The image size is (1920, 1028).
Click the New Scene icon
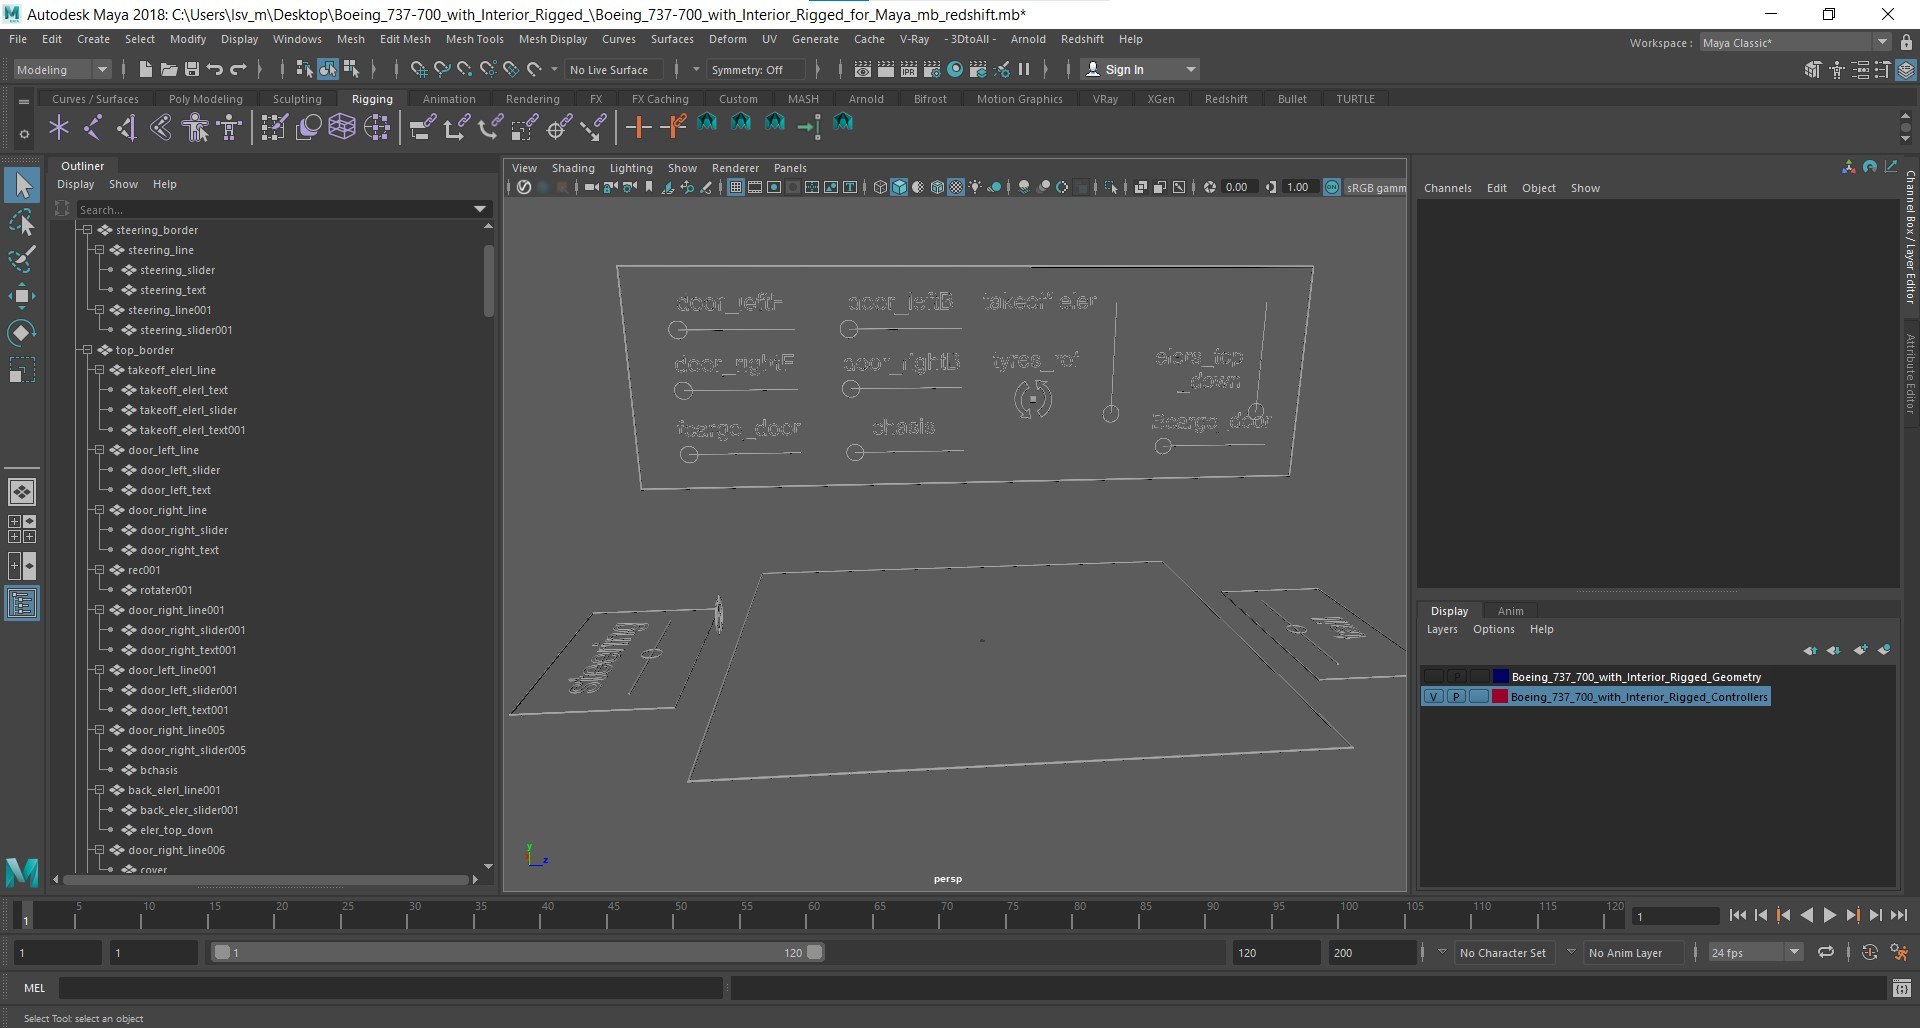(146, 69)
